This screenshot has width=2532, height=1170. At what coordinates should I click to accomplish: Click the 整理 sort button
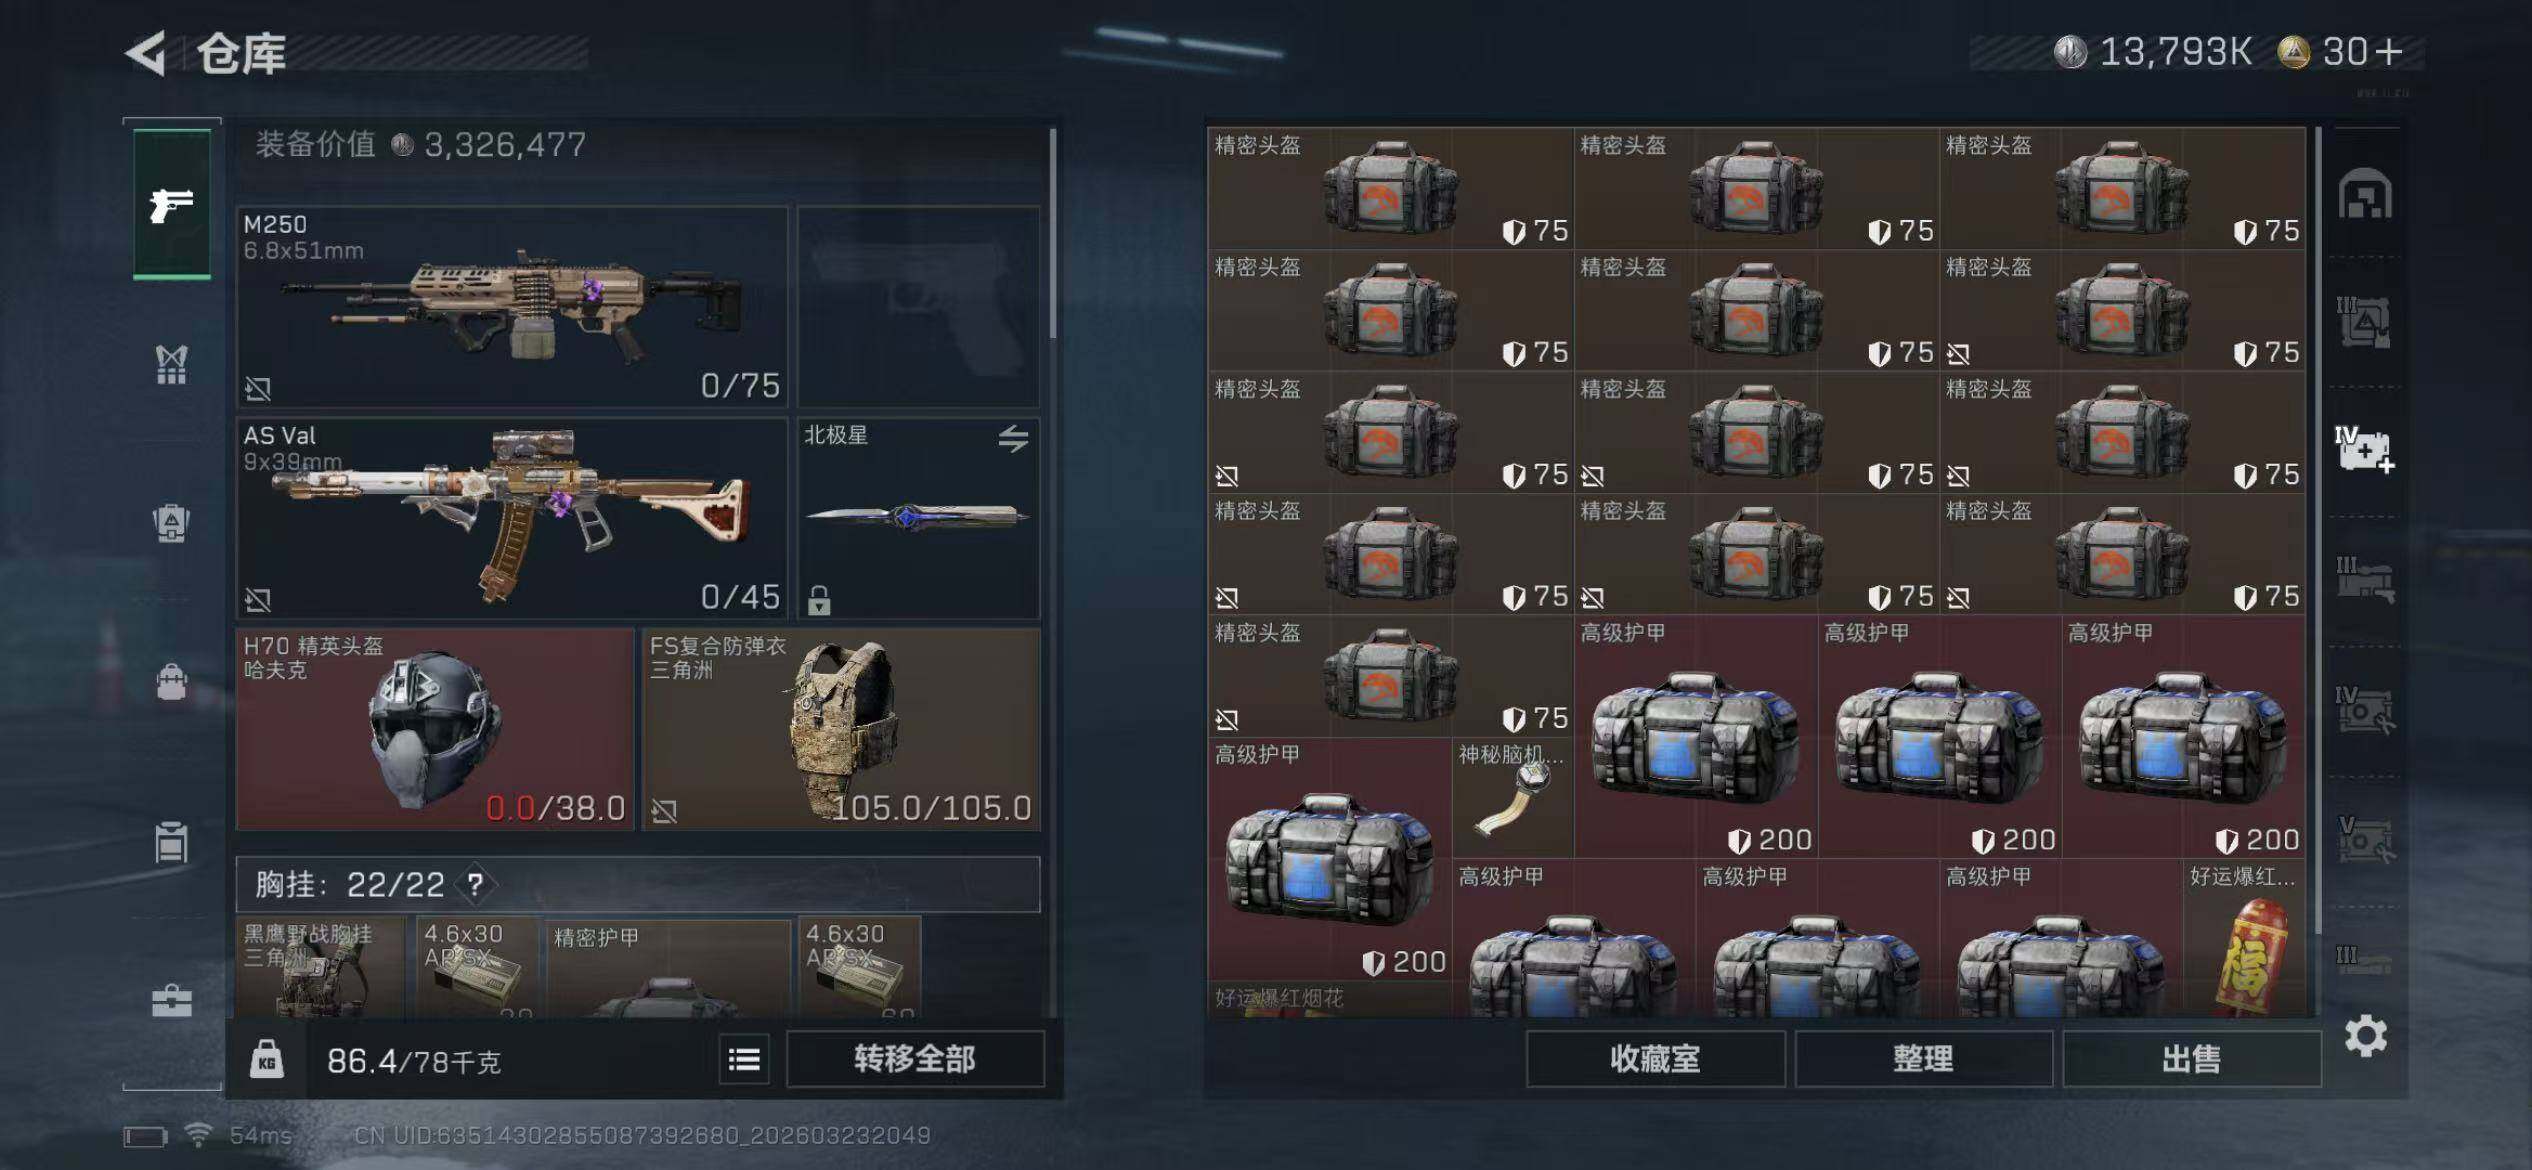click(x=1923, y=1059)
